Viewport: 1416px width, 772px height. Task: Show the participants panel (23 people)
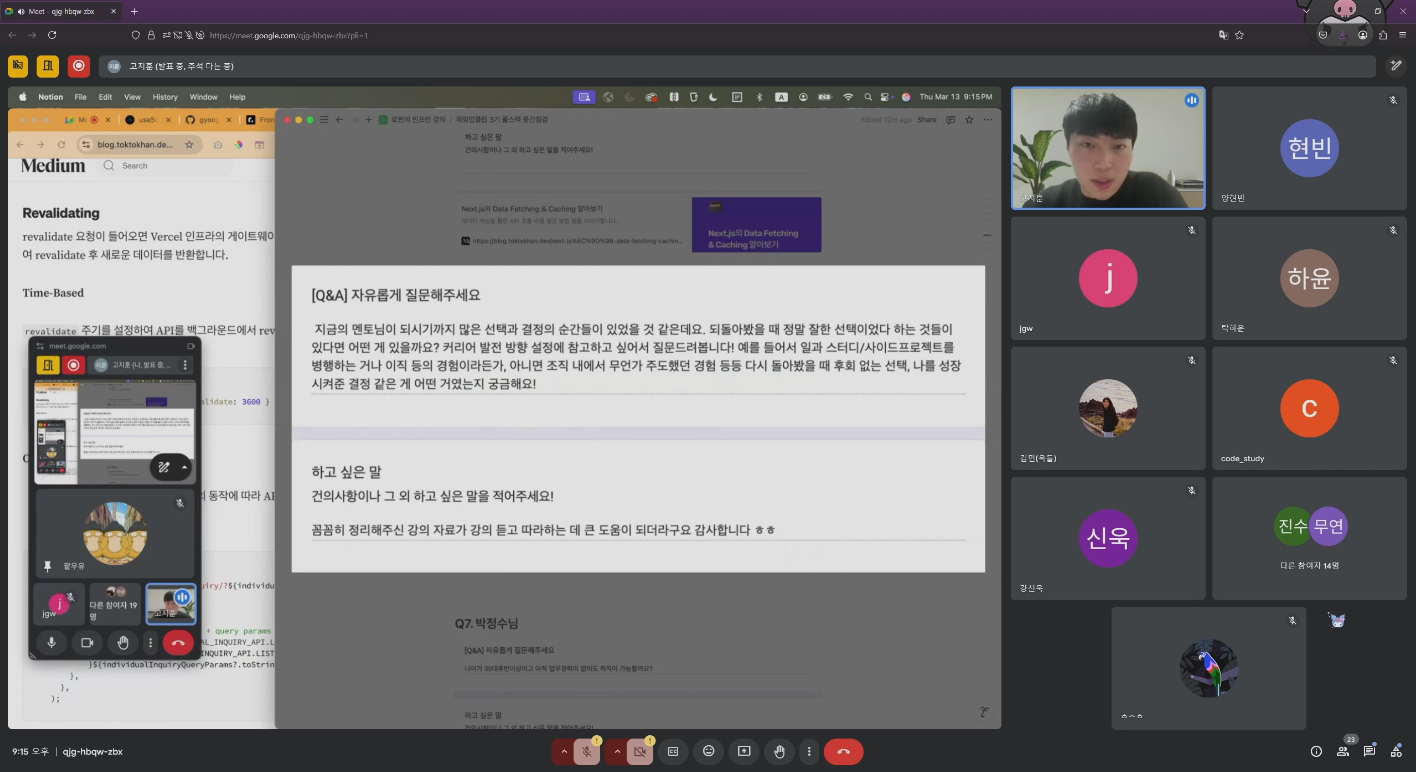(1343, 752)
